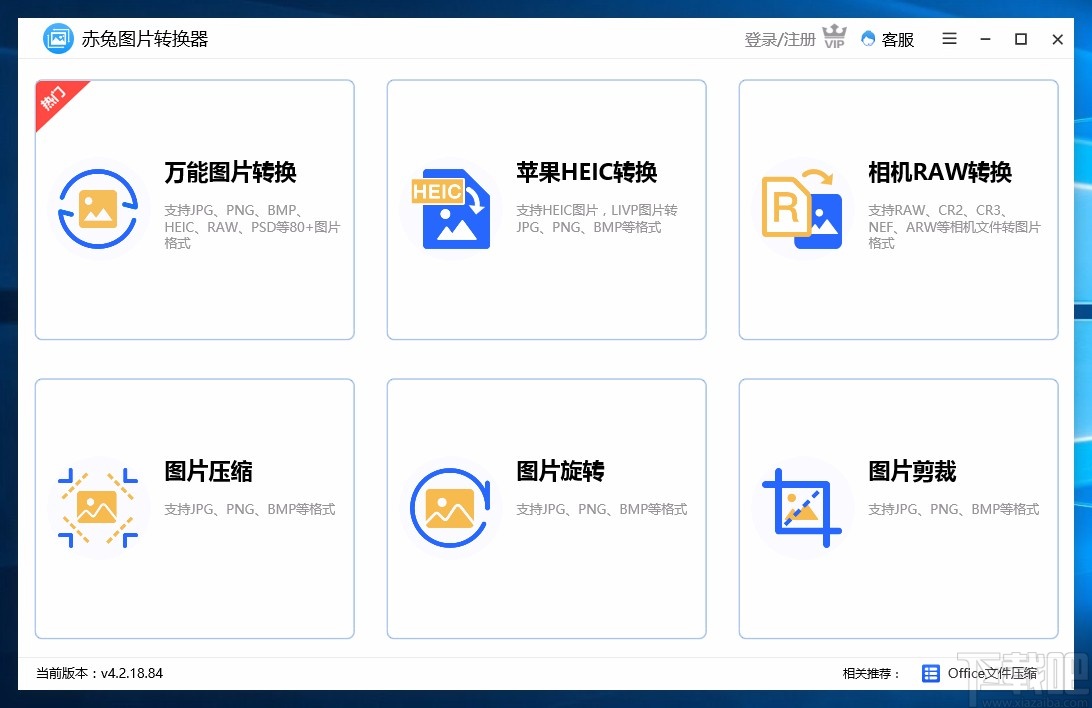Open the 苹果HEIC转换 card
Viewport: 1092px width, 708px height.
click(546, 209)
